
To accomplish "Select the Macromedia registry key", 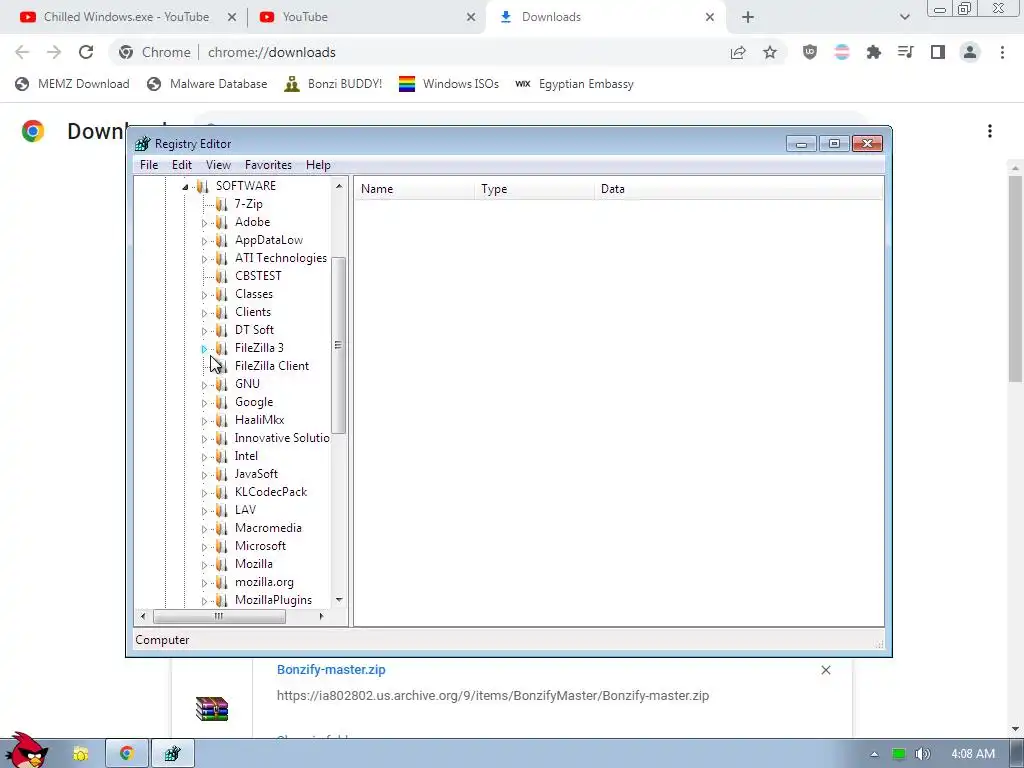I will coord(268,528).
